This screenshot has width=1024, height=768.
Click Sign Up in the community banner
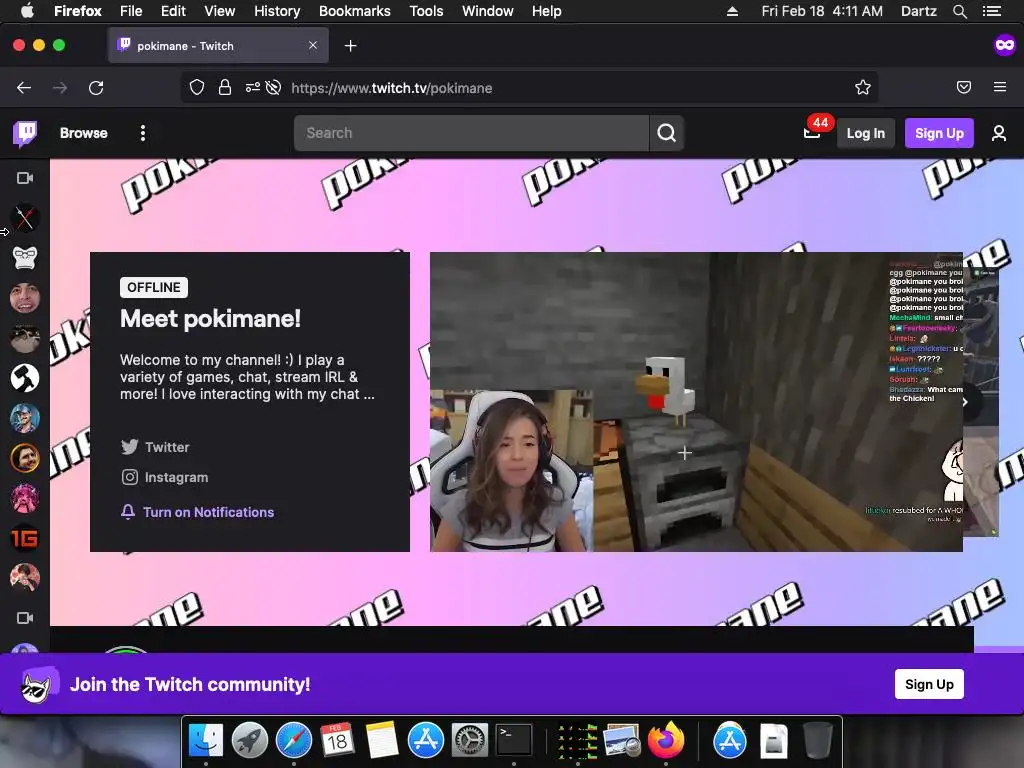point(929,684)
